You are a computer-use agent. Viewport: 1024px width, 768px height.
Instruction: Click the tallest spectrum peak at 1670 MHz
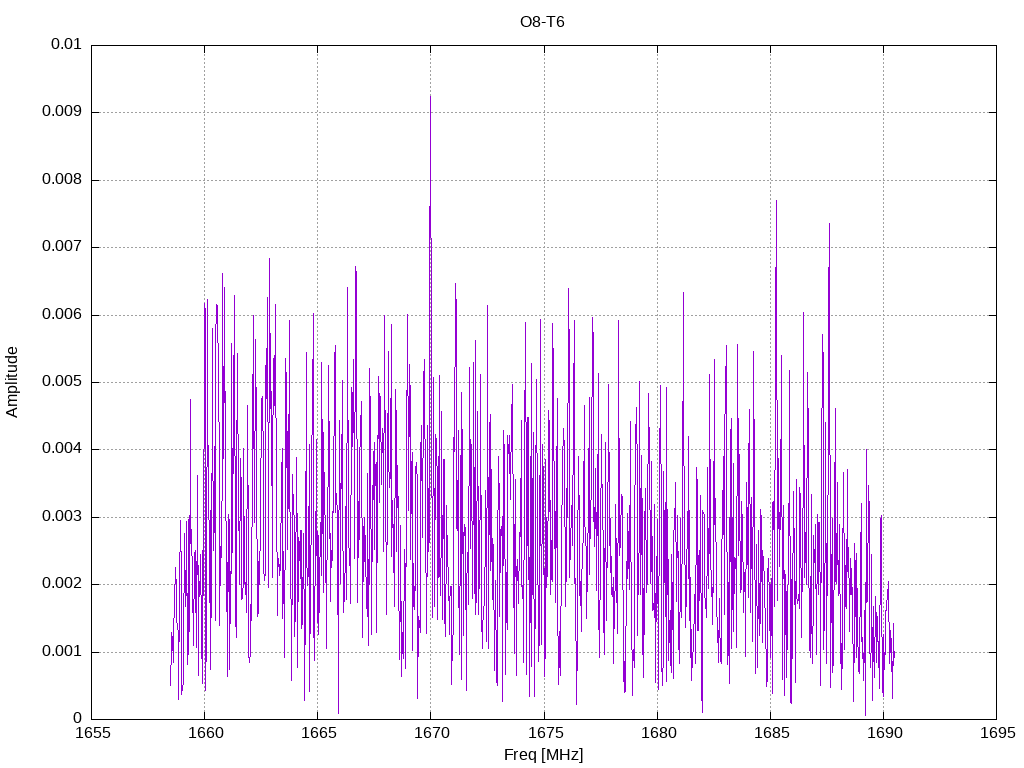click(430, 97)
